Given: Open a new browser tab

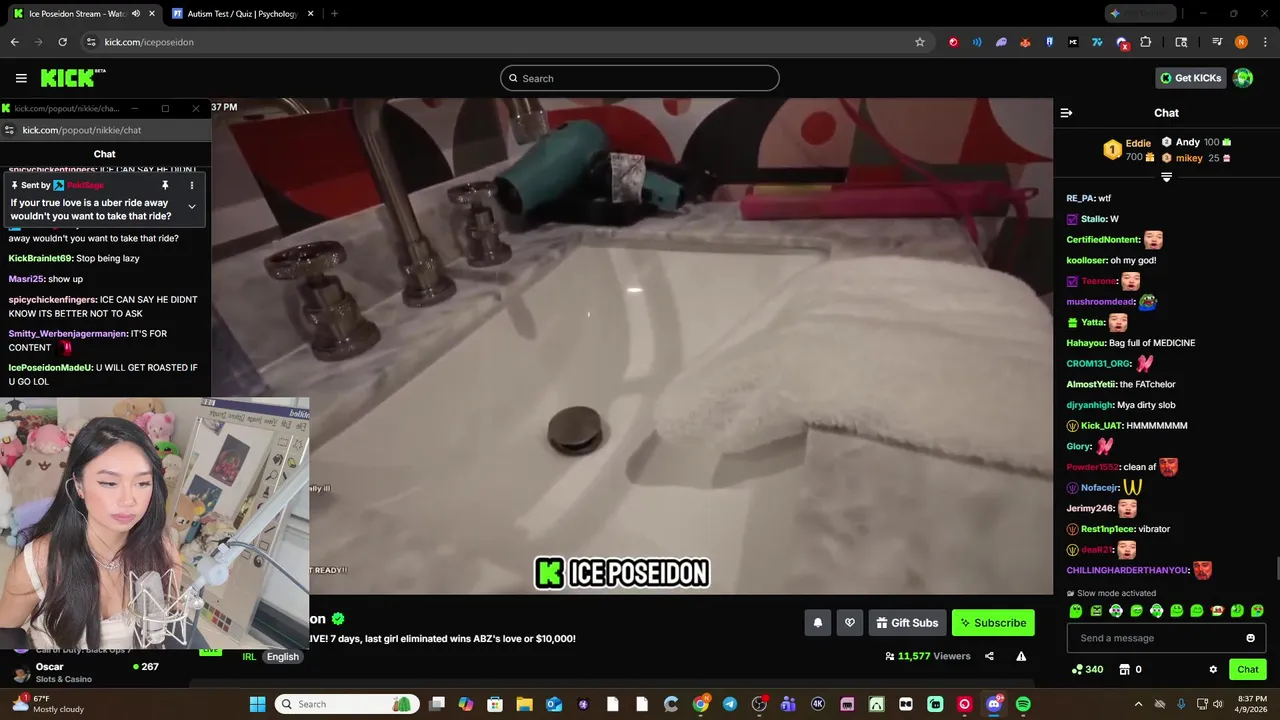Looking at the screenshot, I should [334, 14].
